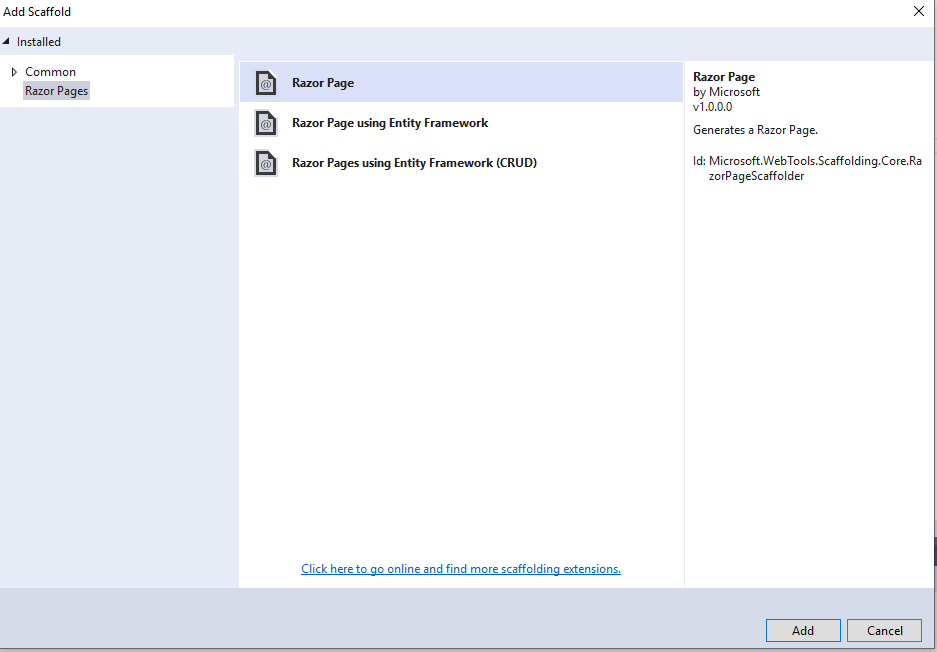The image size is (937, 652).
Task: Click the Razor Page using Entity Framework icon
Action: point(266,123)
